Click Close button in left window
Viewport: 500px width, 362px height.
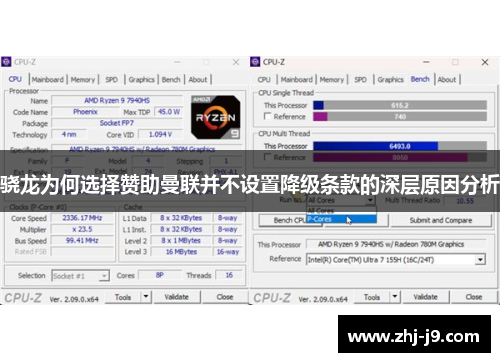coord(225,297)
